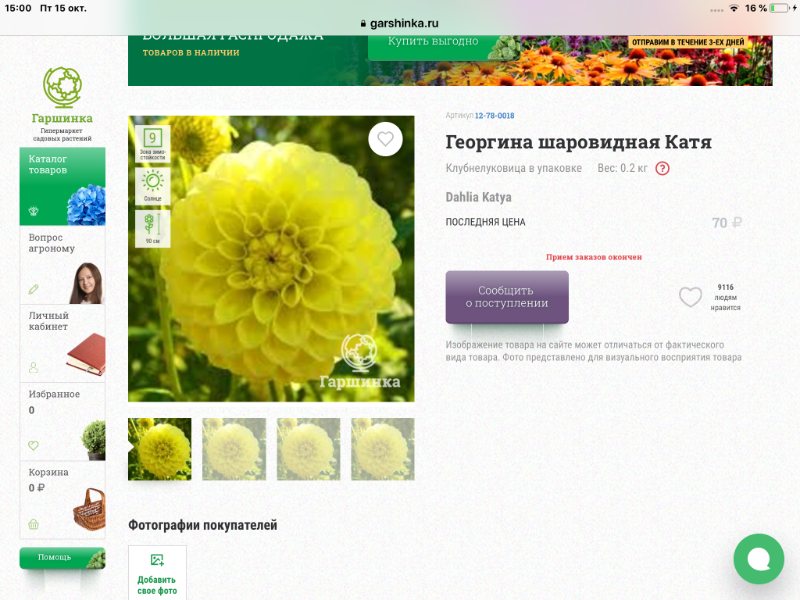Select the last dahlia thumbnail

pos(382,449)
